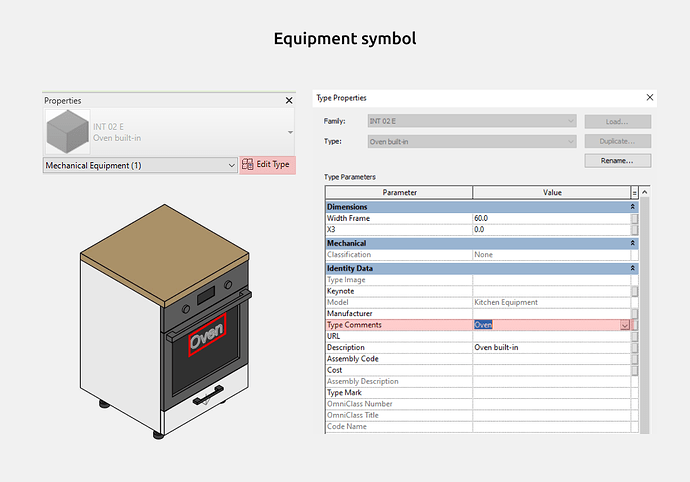Screen dimensions: 690x482
Task: Collapse the Dimensions parameter group
Action: (633, 206)
